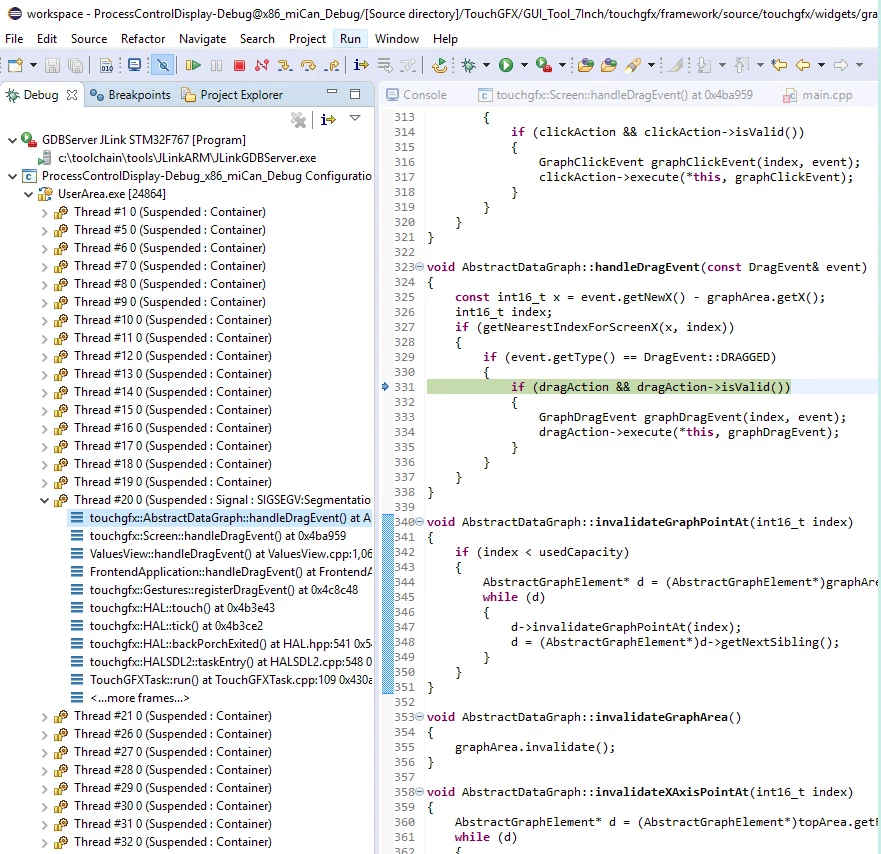Click the green Run button

506,65
